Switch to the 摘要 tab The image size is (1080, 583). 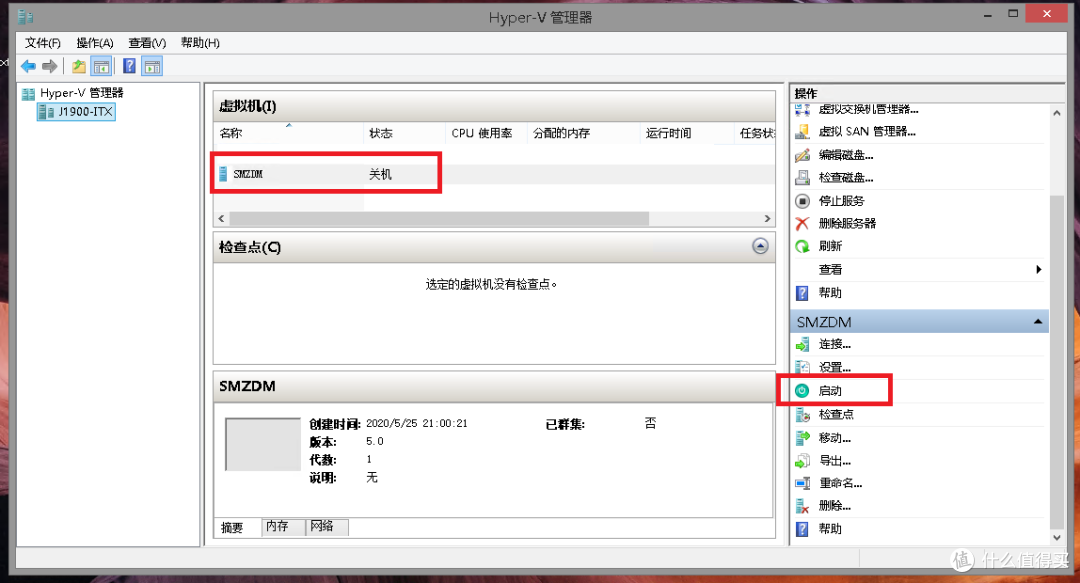[x=233, y=528]
